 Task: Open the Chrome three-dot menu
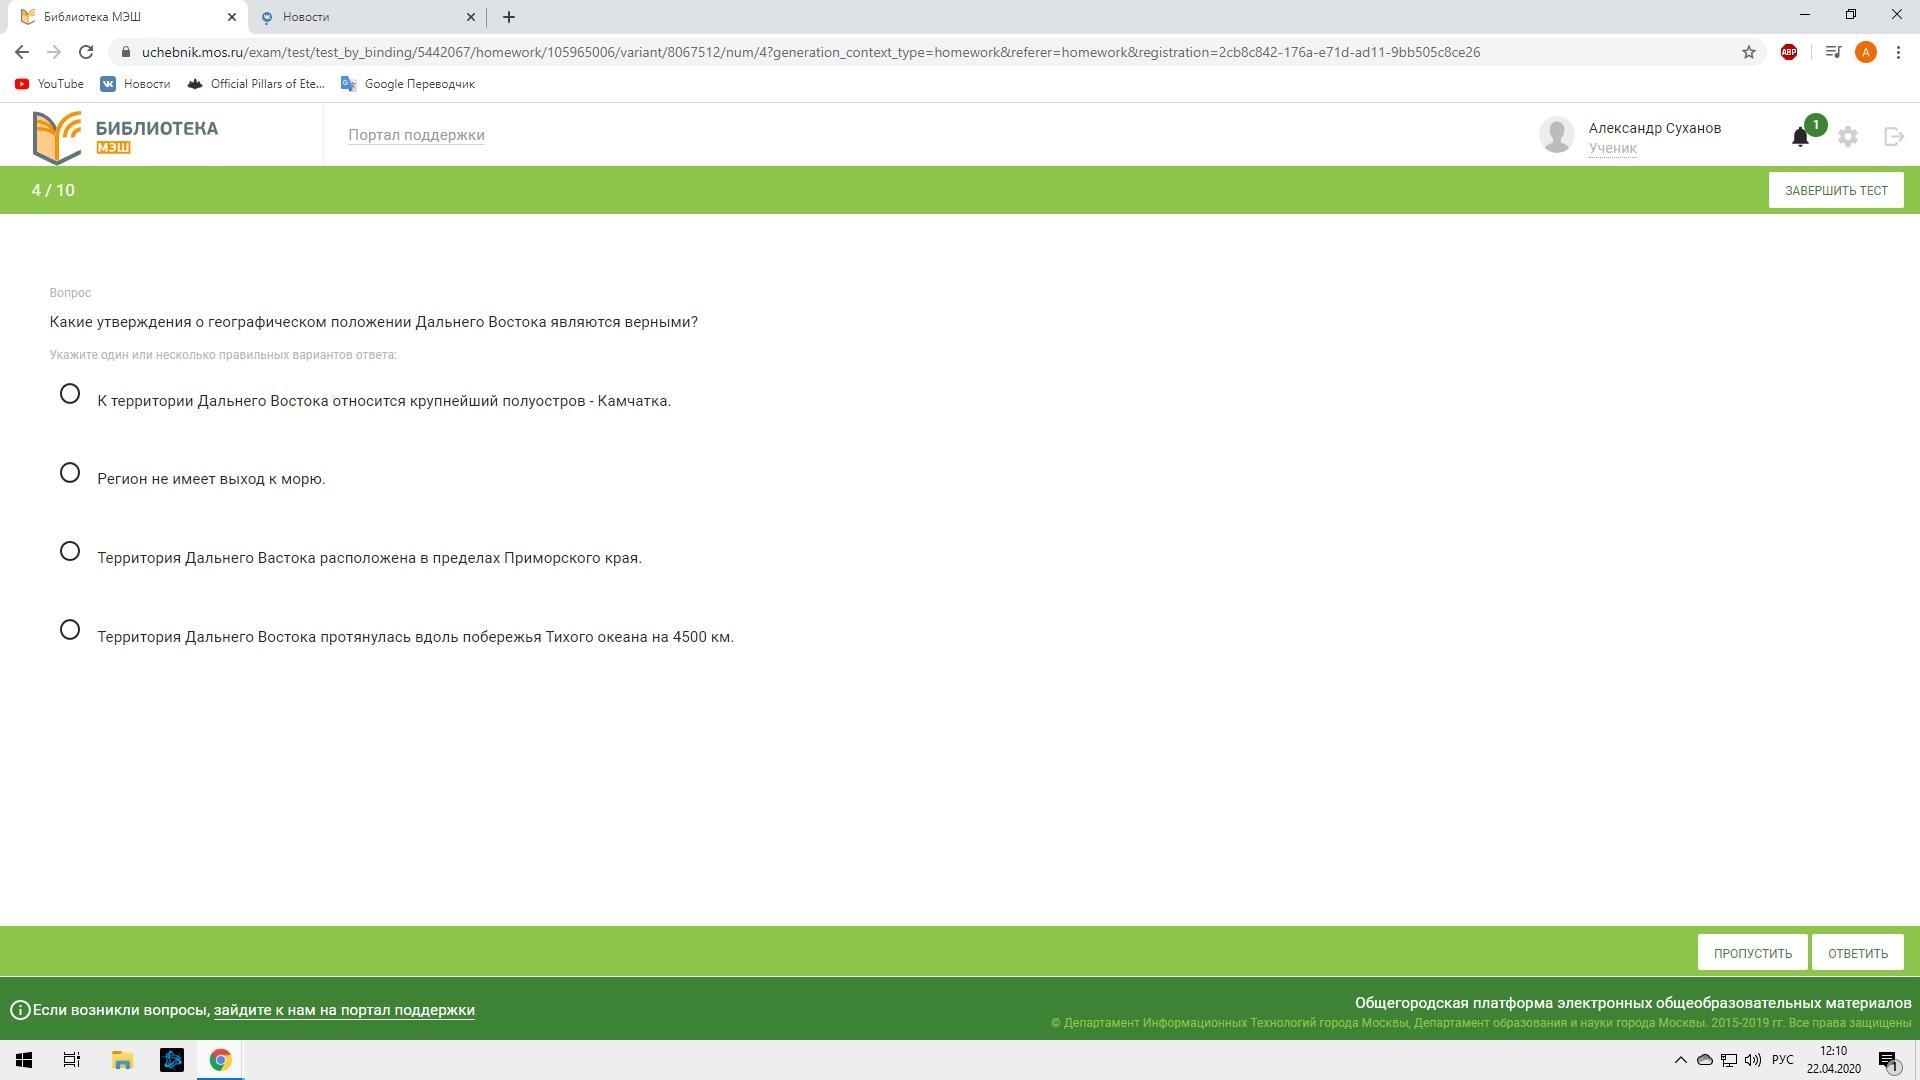pyautogui.click(x=1898, y=52)
